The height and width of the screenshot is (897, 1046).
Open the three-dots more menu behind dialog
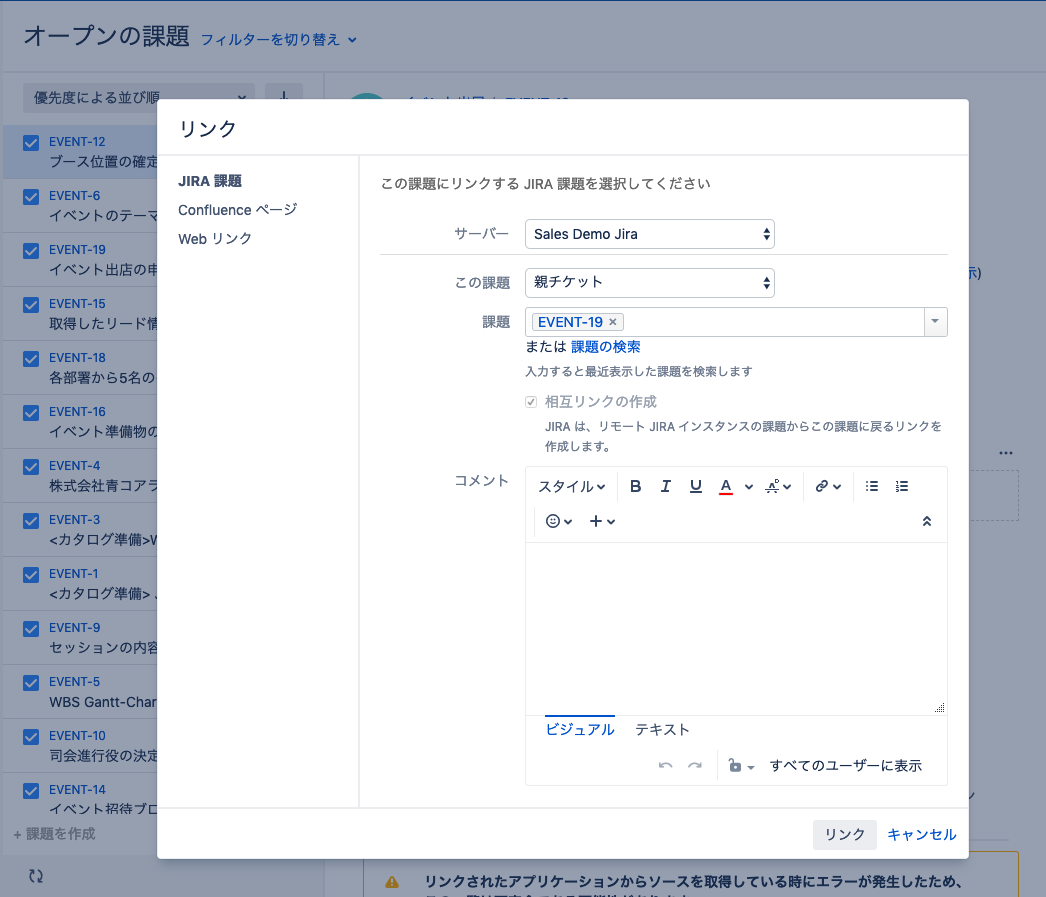(x=1006, y=453)
